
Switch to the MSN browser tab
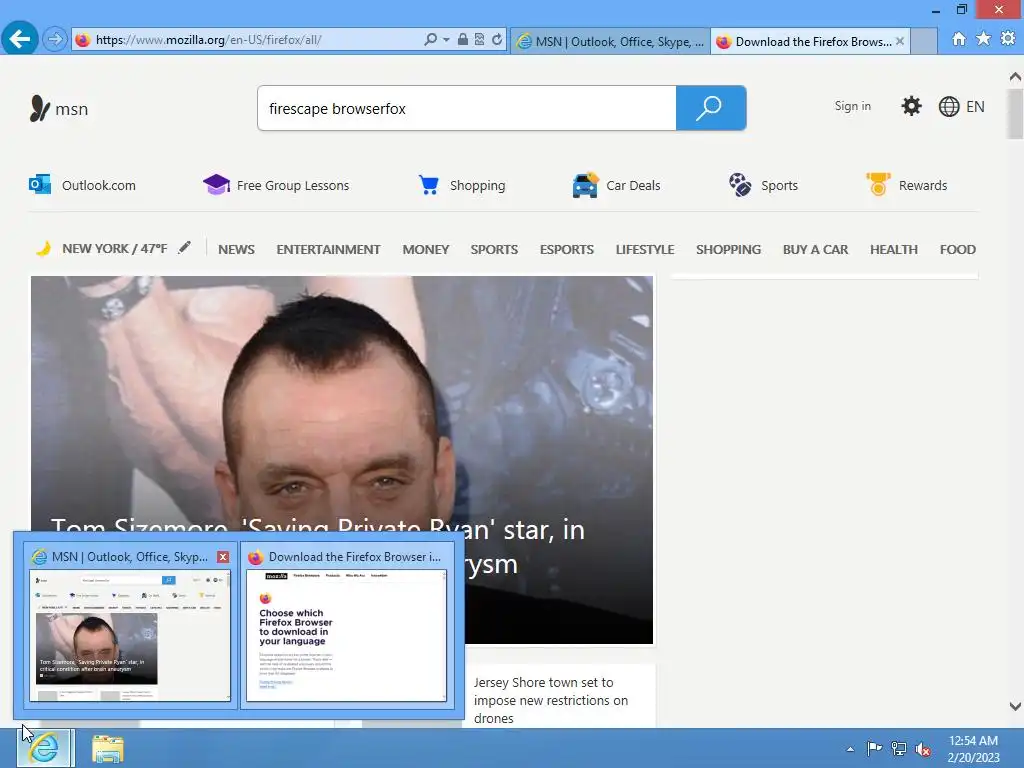[x=610, y=41]
